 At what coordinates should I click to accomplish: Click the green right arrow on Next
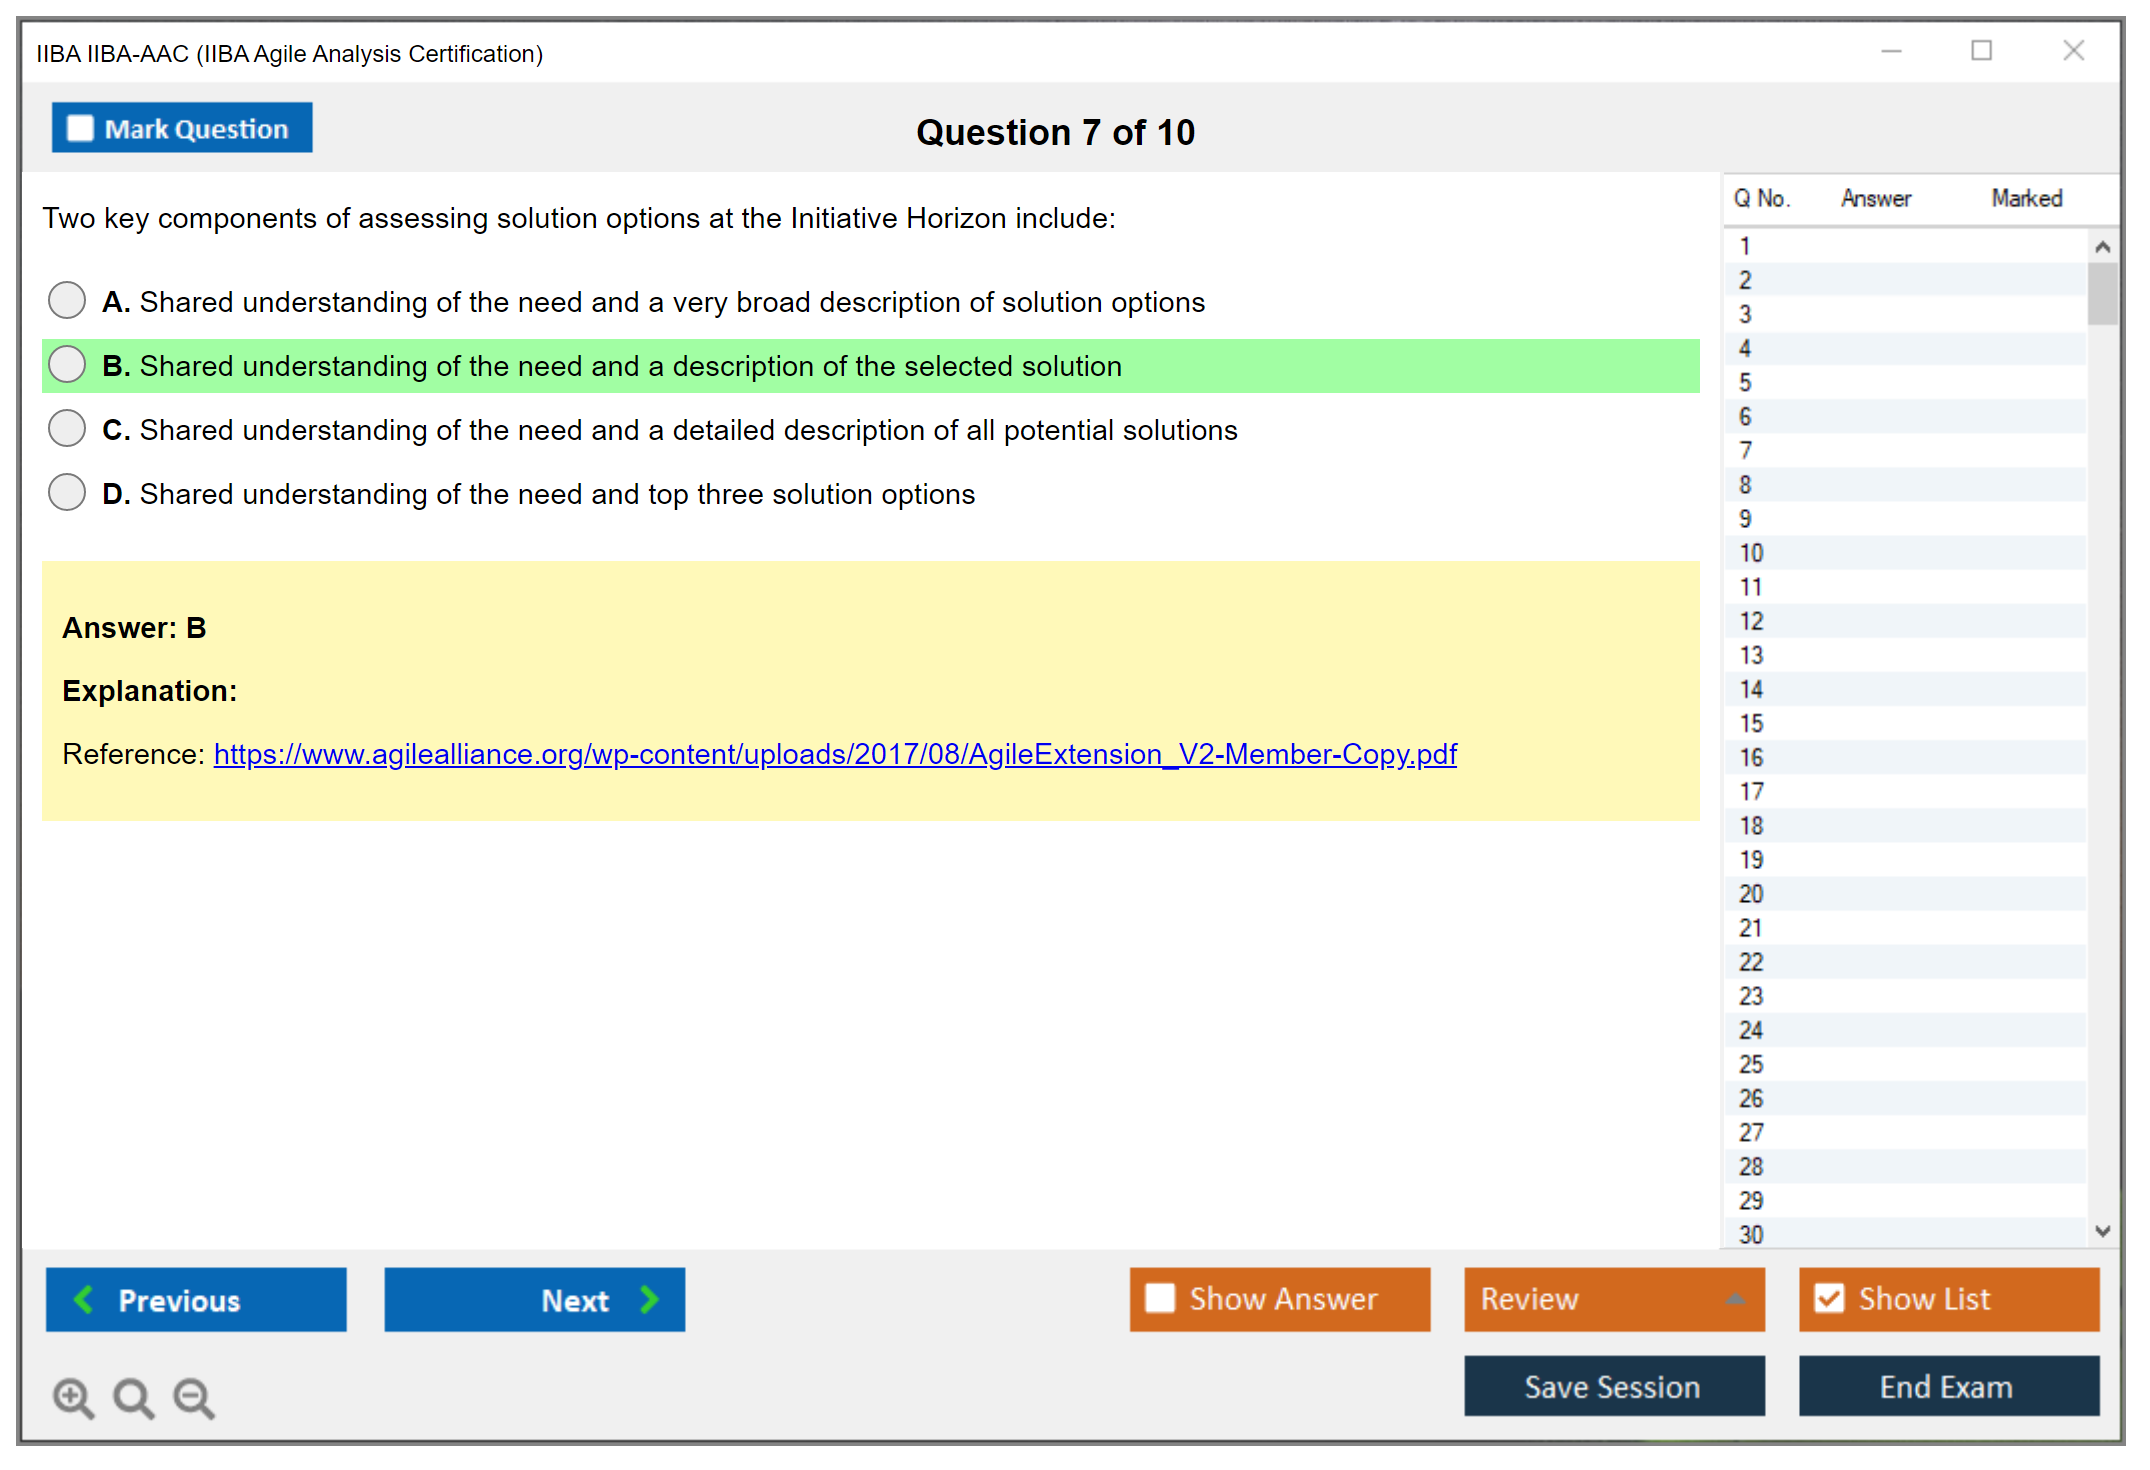(x=649, y=1299)
